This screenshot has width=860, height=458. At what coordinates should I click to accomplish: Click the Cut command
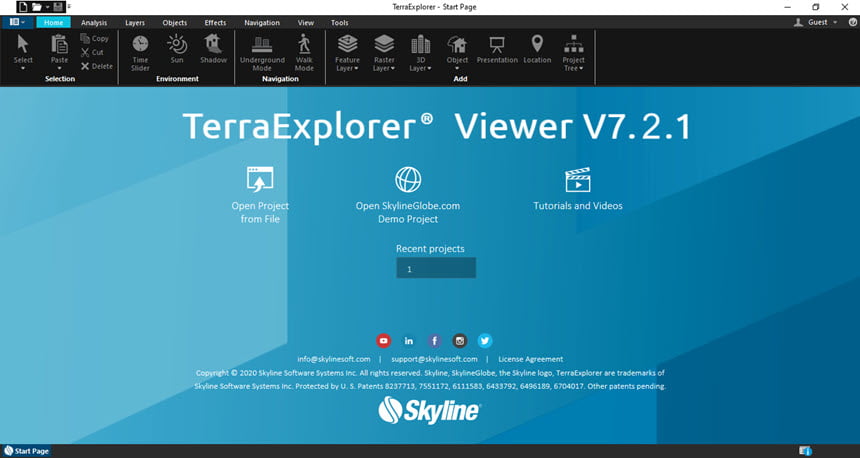click(x=92, y=52)
